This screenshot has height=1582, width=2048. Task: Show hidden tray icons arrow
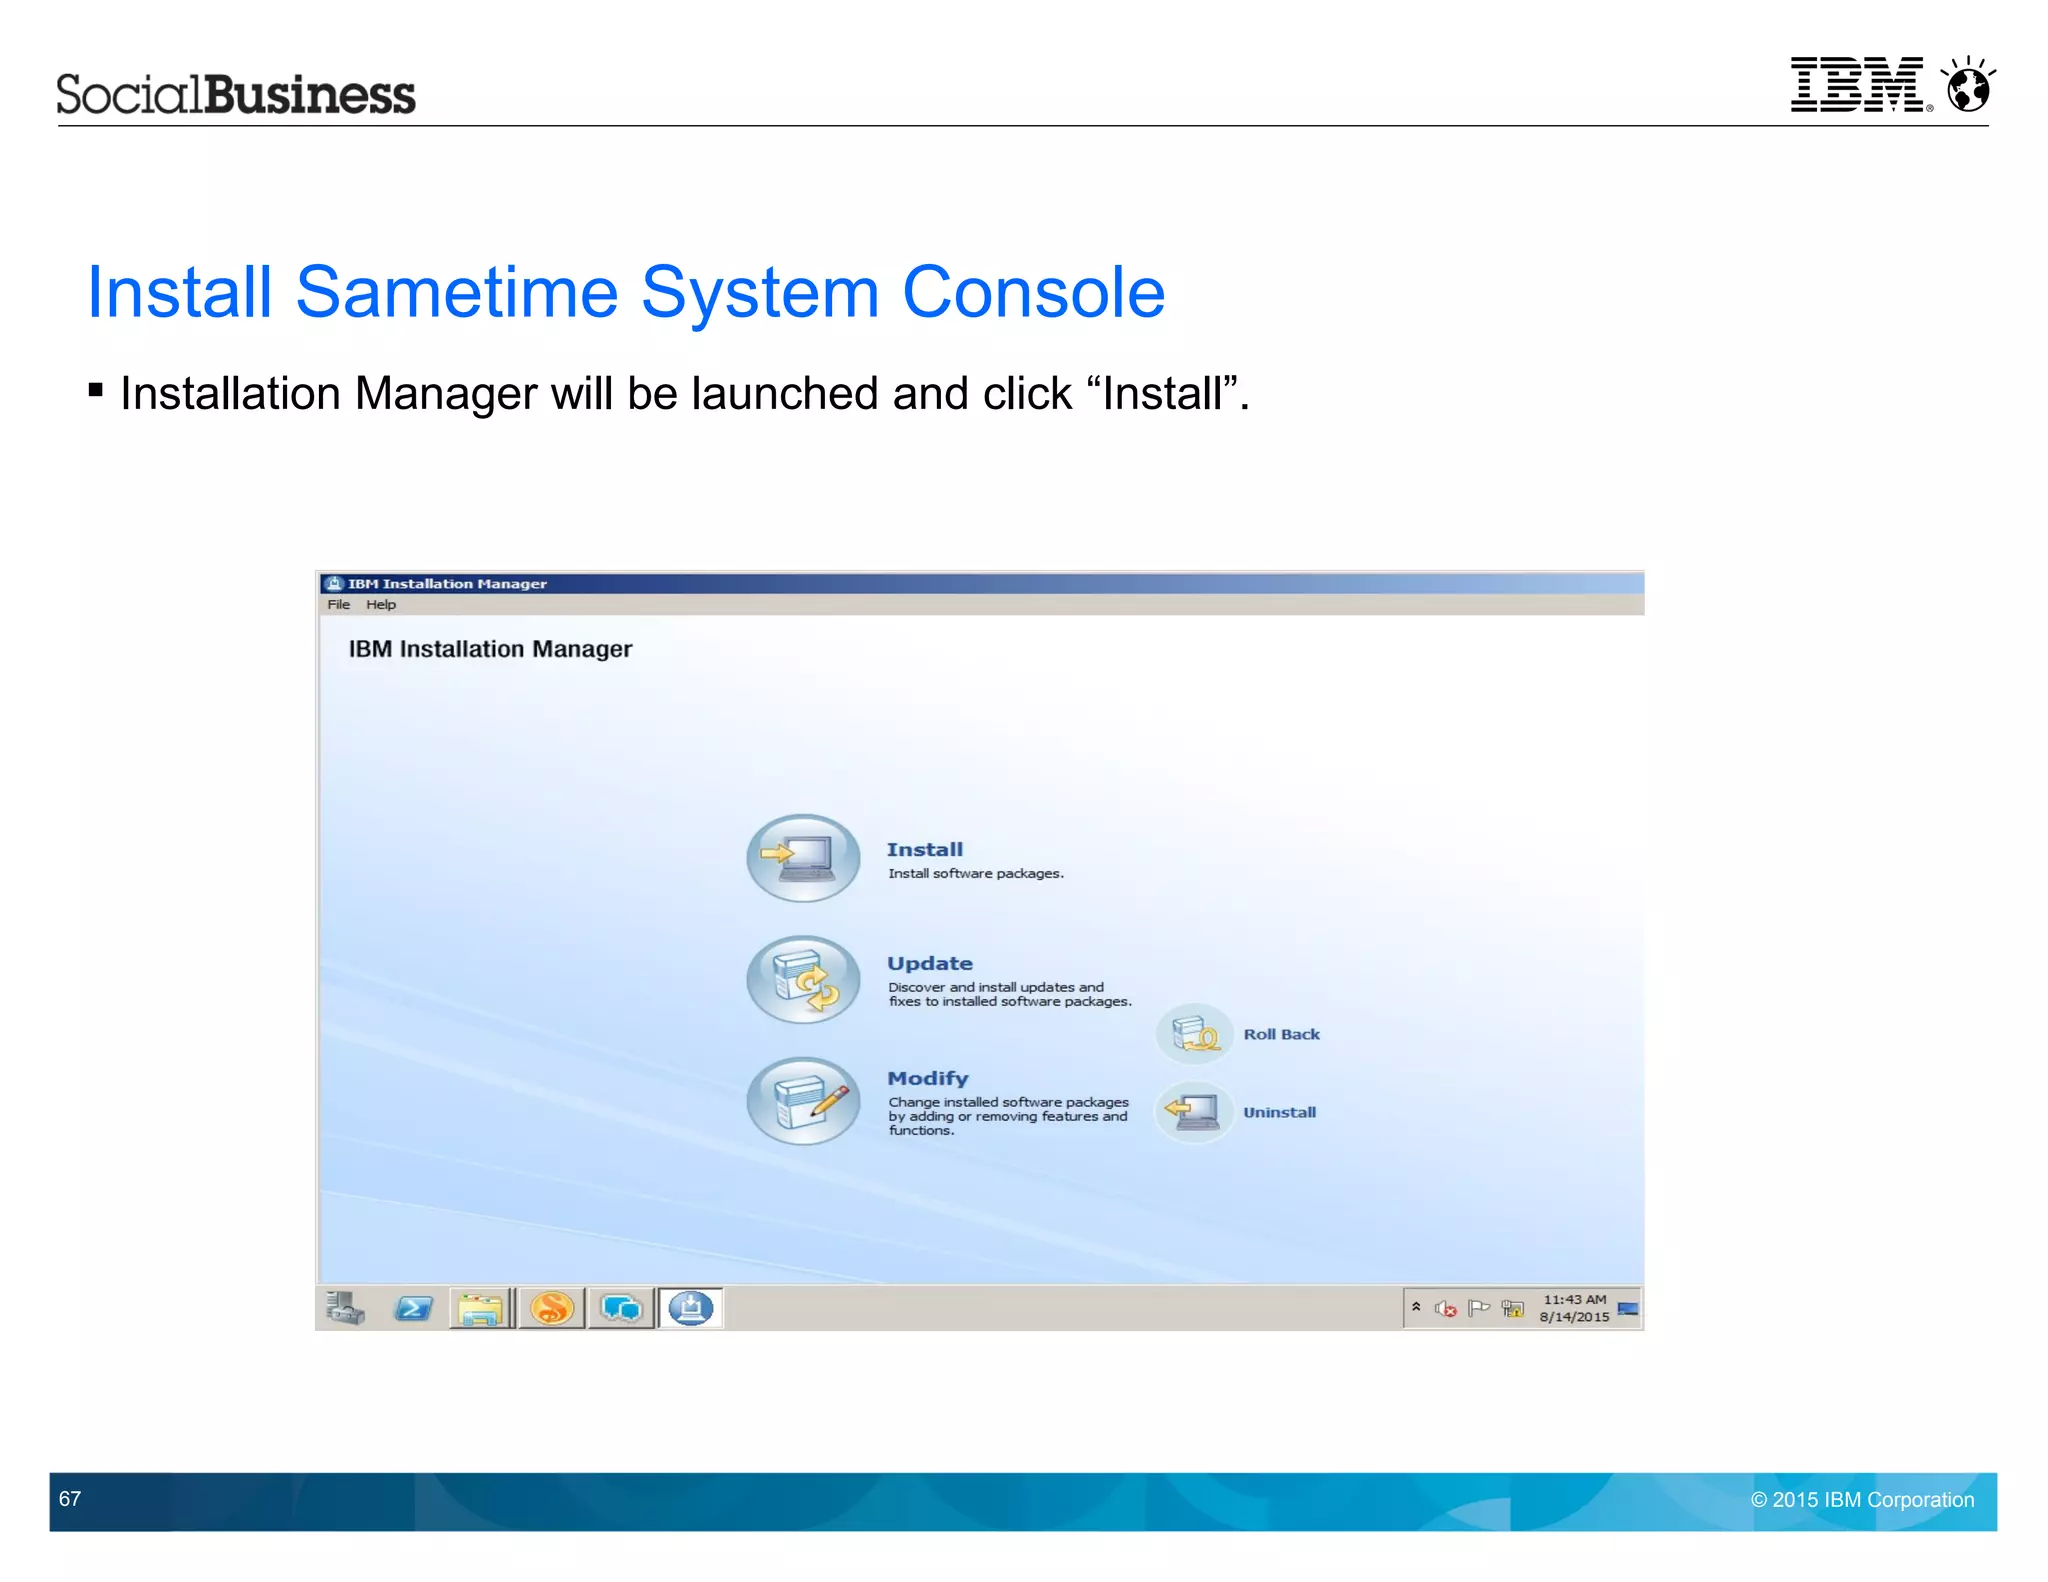1416,1307
